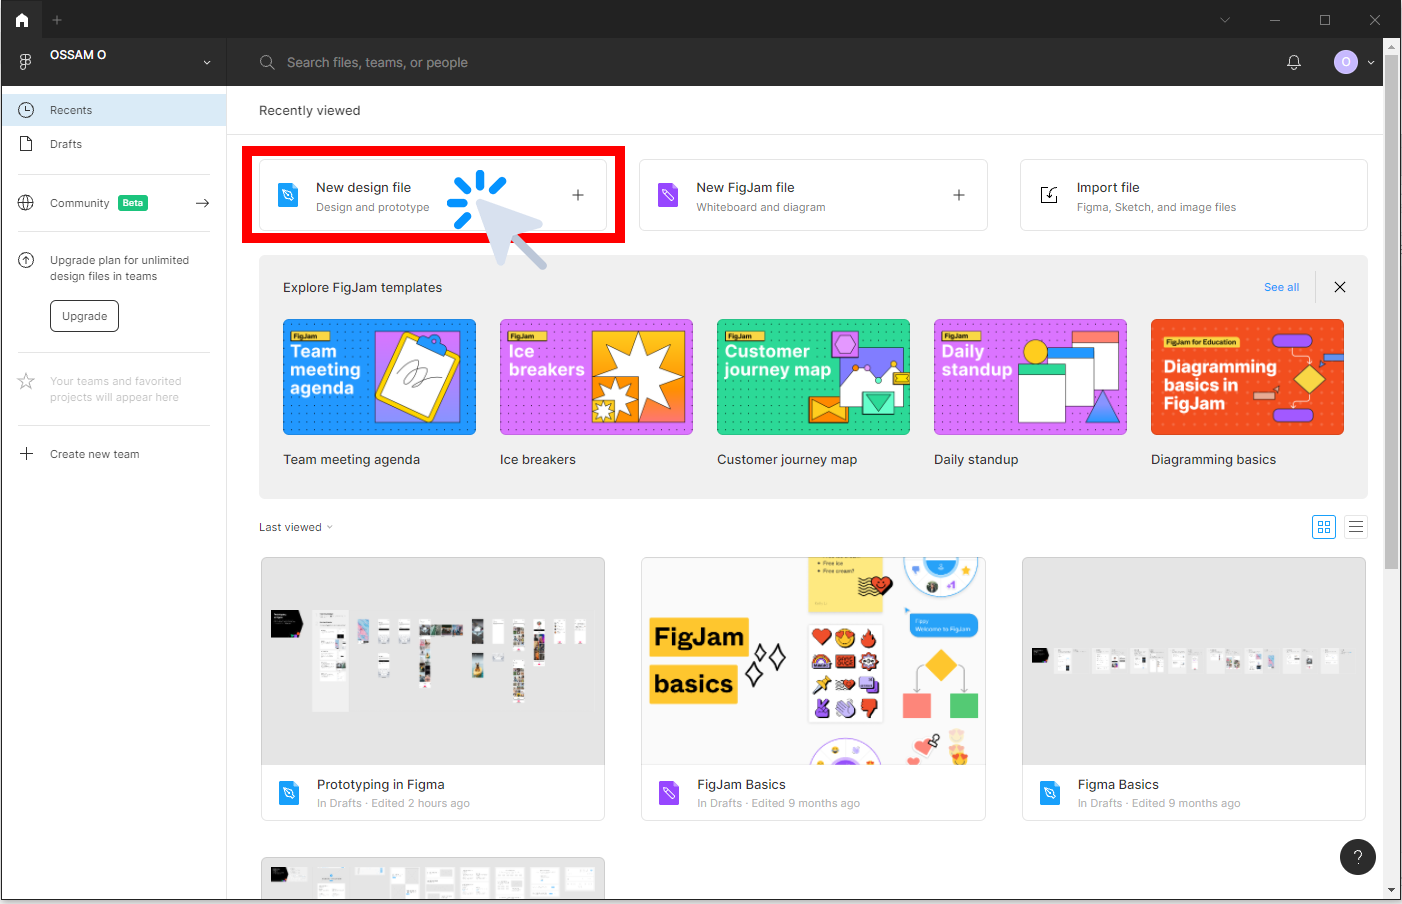Viewport: 1402px width, 904px height.
Task: Click the favorites star icon
Action: click(x=26, y=381)
